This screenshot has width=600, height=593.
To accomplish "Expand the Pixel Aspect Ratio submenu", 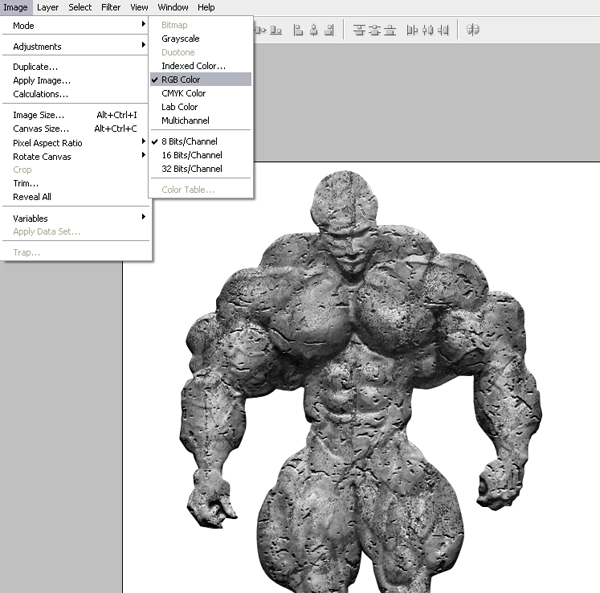I will coord(76,143).
